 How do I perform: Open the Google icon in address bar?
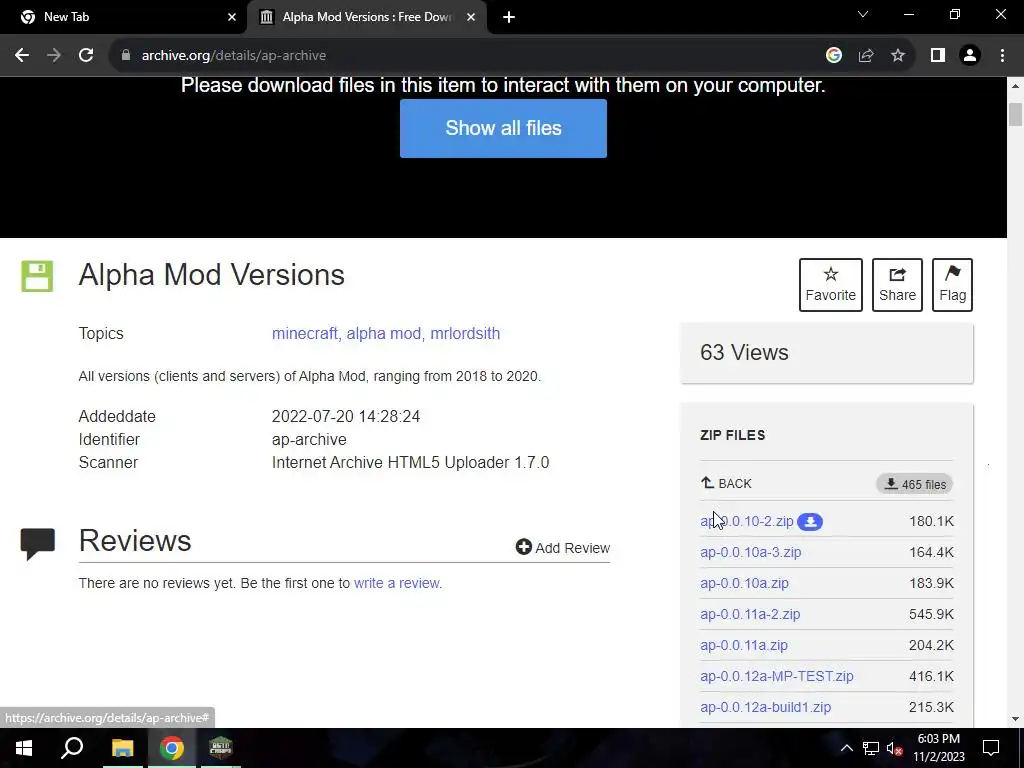[833, 56]
